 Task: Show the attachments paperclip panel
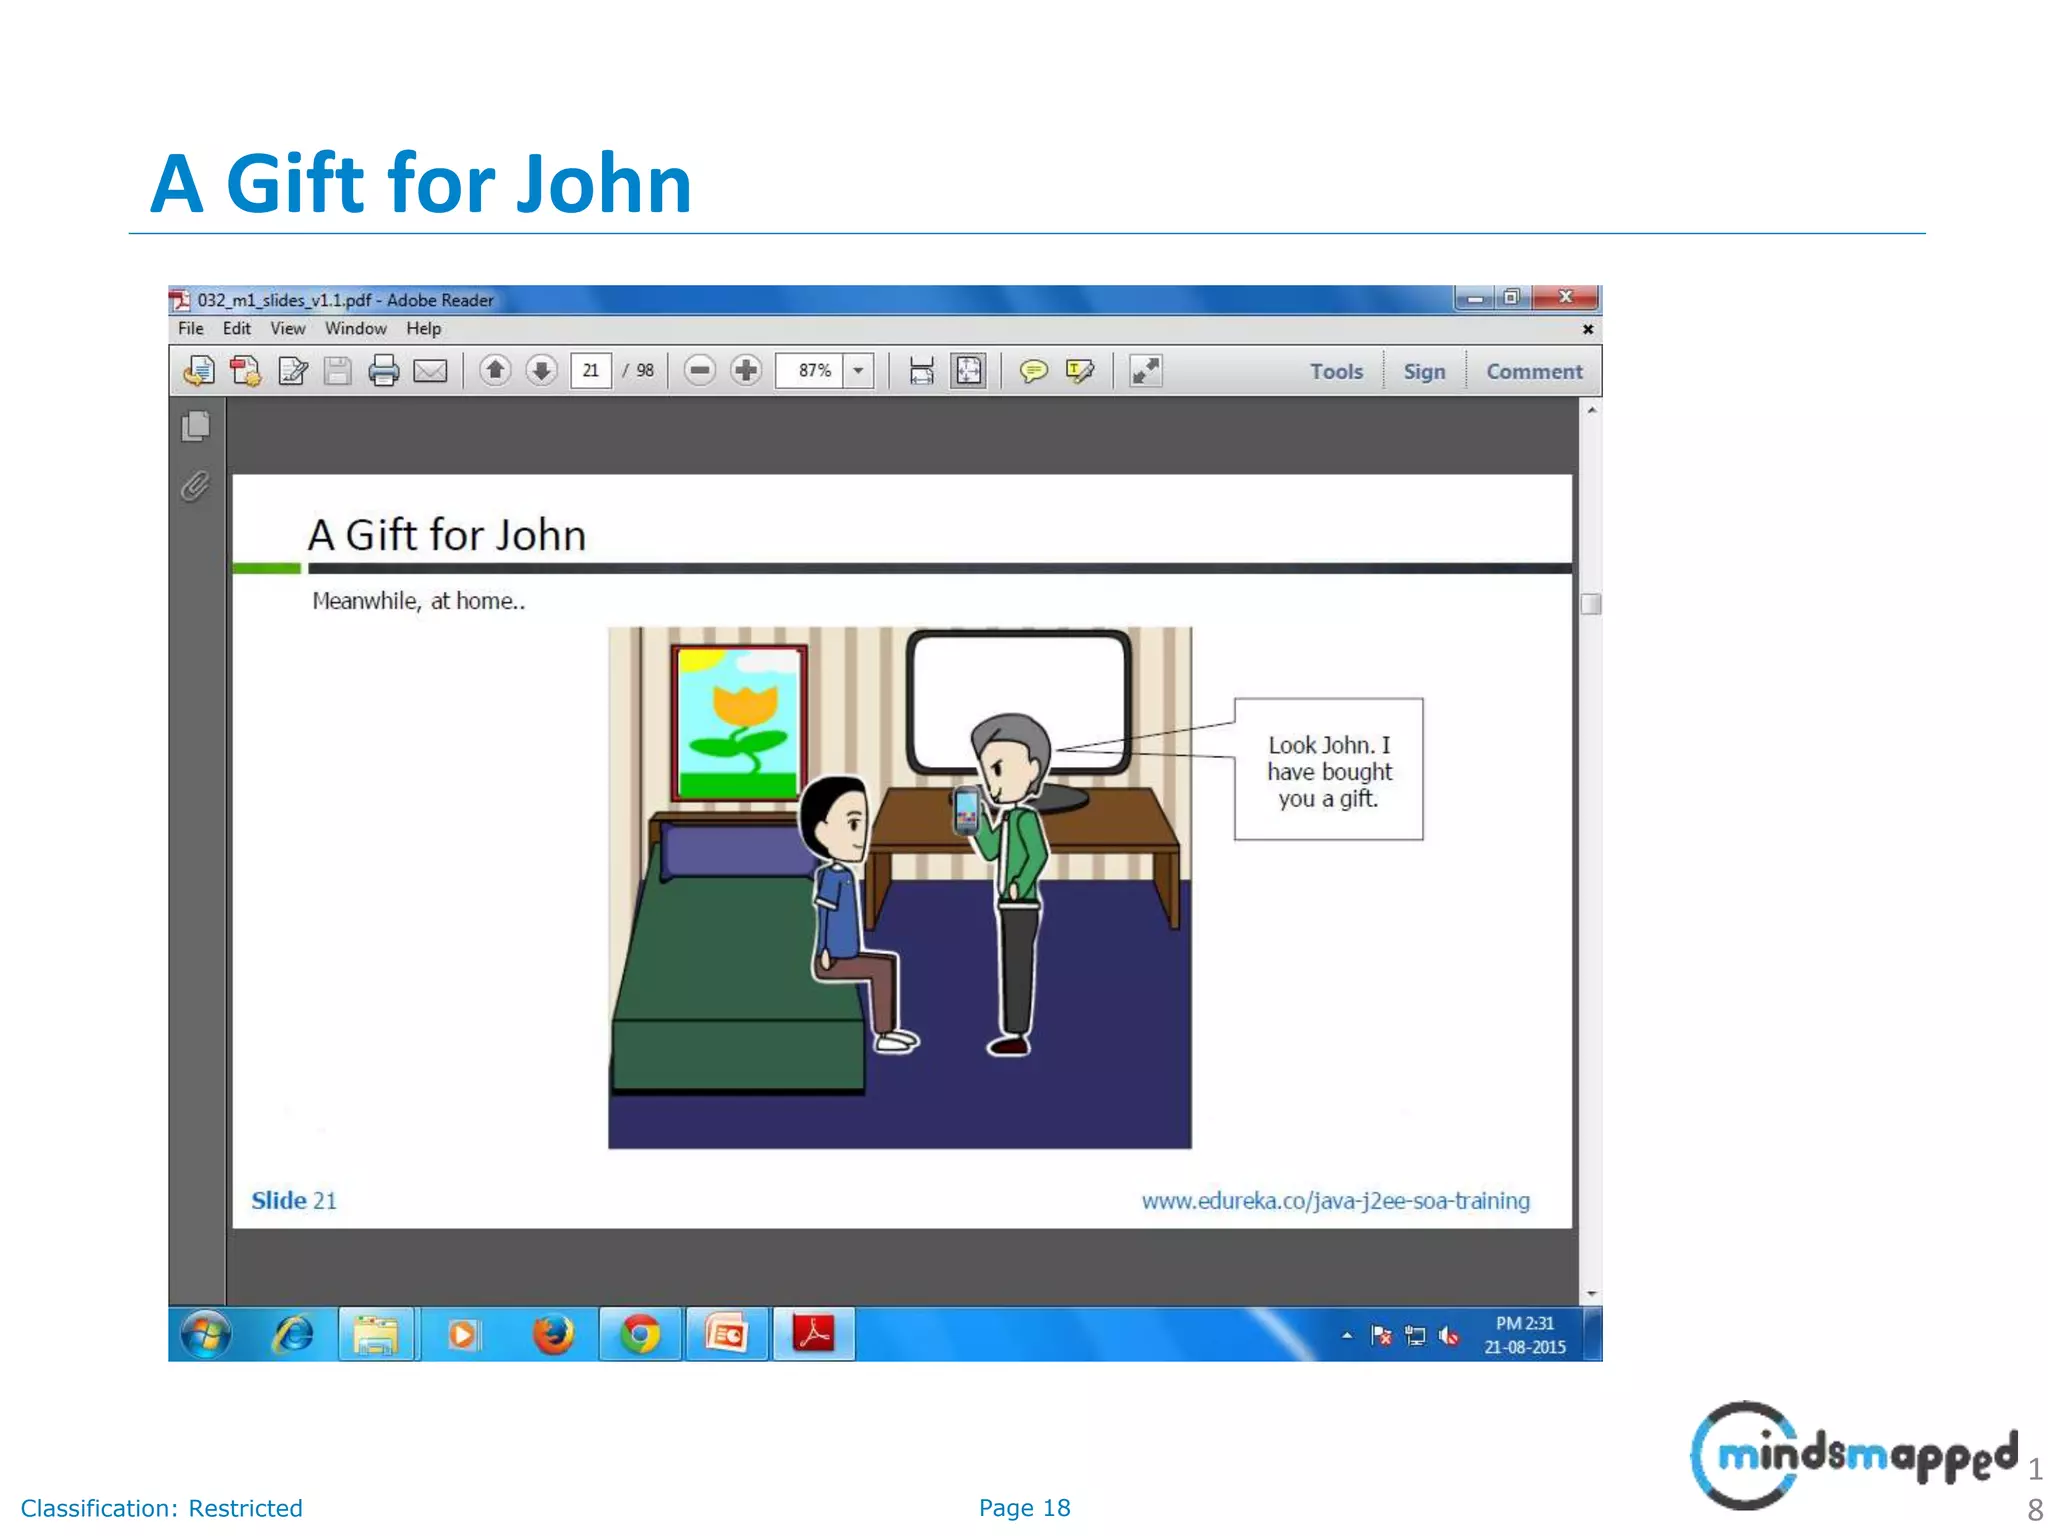tap(195, 486)
